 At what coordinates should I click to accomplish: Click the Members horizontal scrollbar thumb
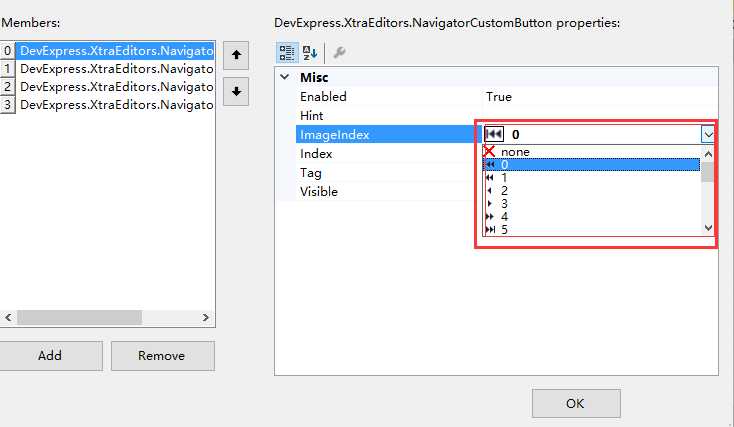point(80,317)
